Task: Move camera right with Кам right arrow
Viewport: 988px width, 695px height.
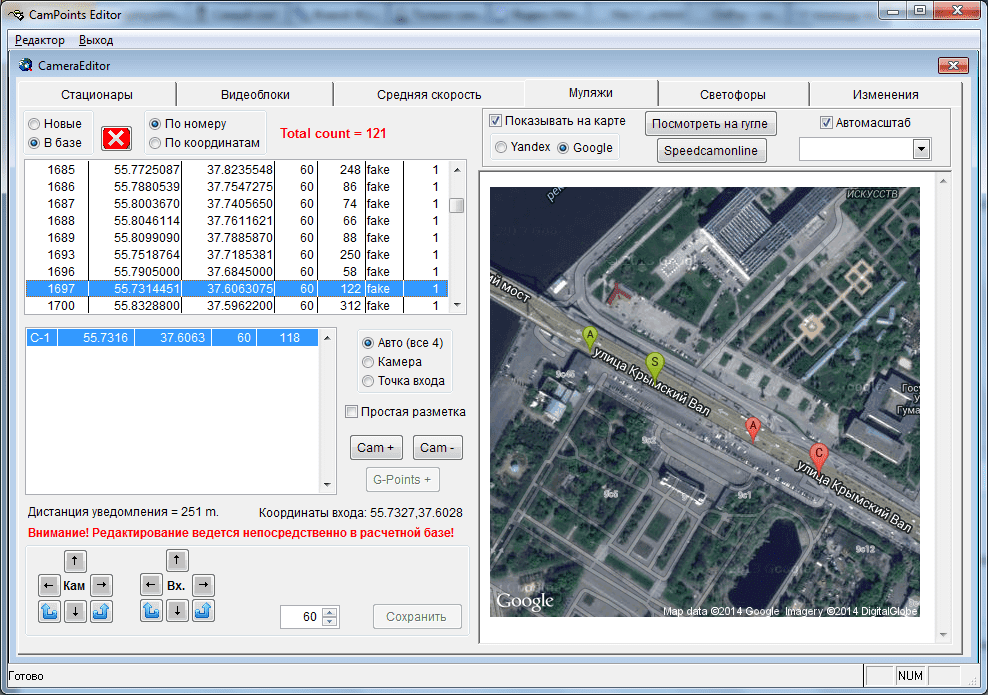Action: (x=101, y=585)
